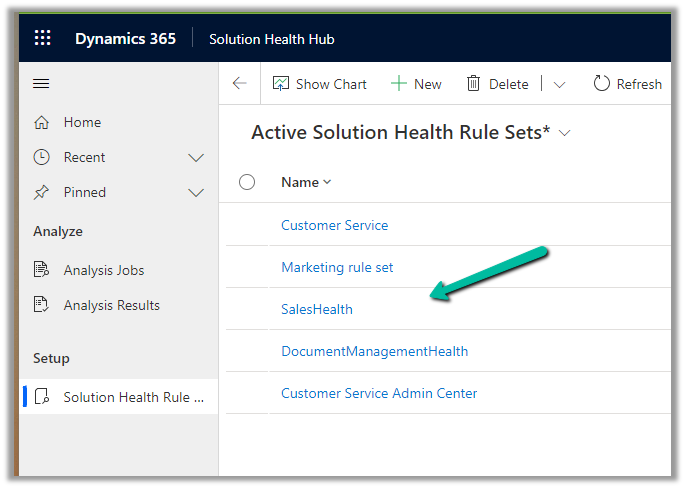This screenshot has width=685, height=488.
Task: Collapse the hamburger navigation menu
Action: (42, 84)
